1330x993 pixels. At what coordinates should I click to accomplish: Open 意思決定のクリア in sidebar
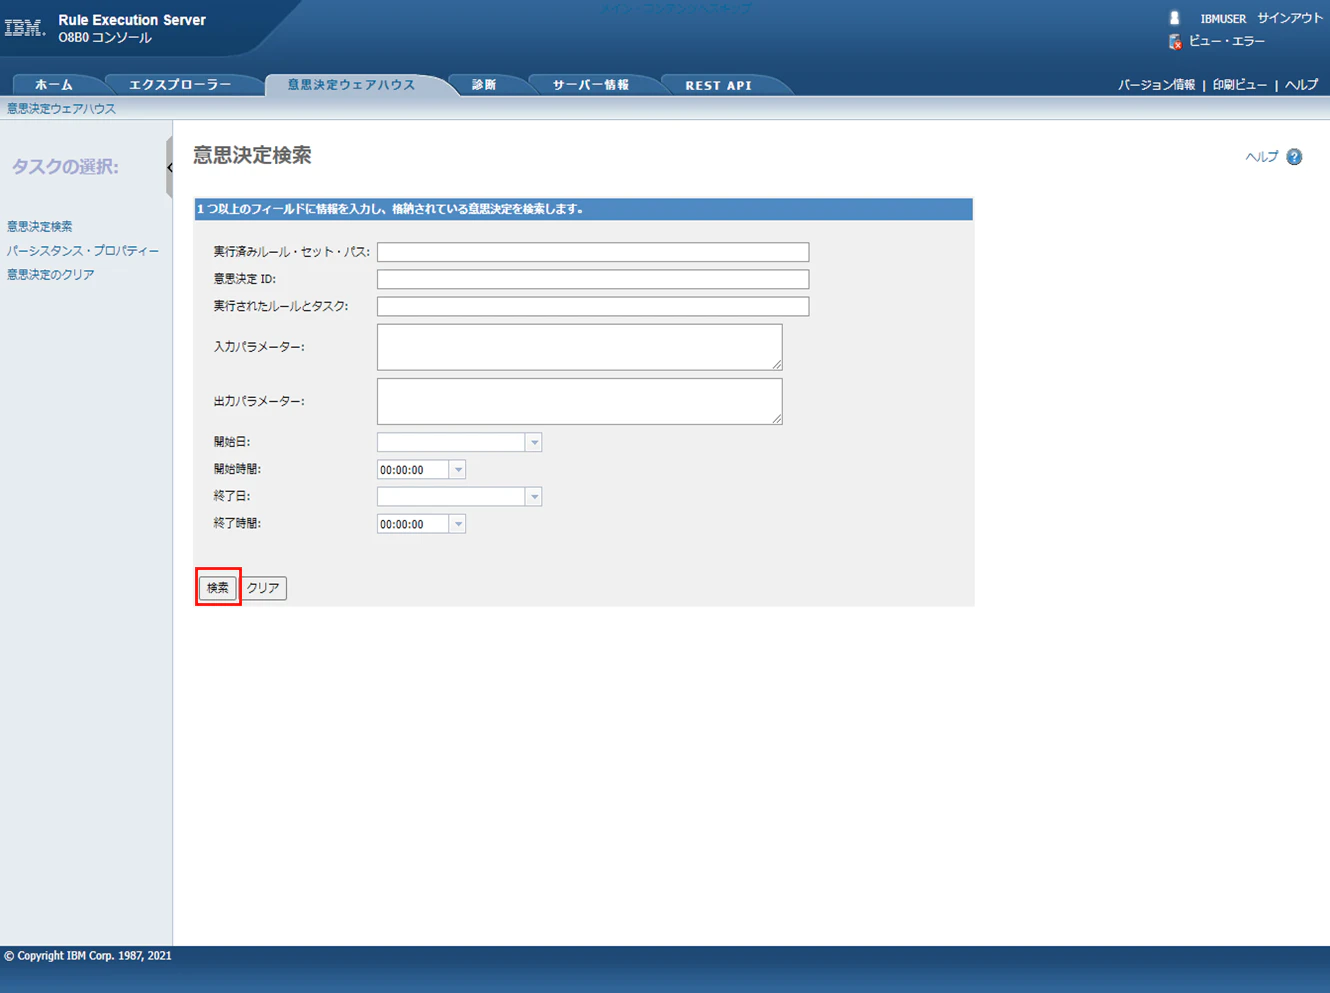click(x=51, y=274)
